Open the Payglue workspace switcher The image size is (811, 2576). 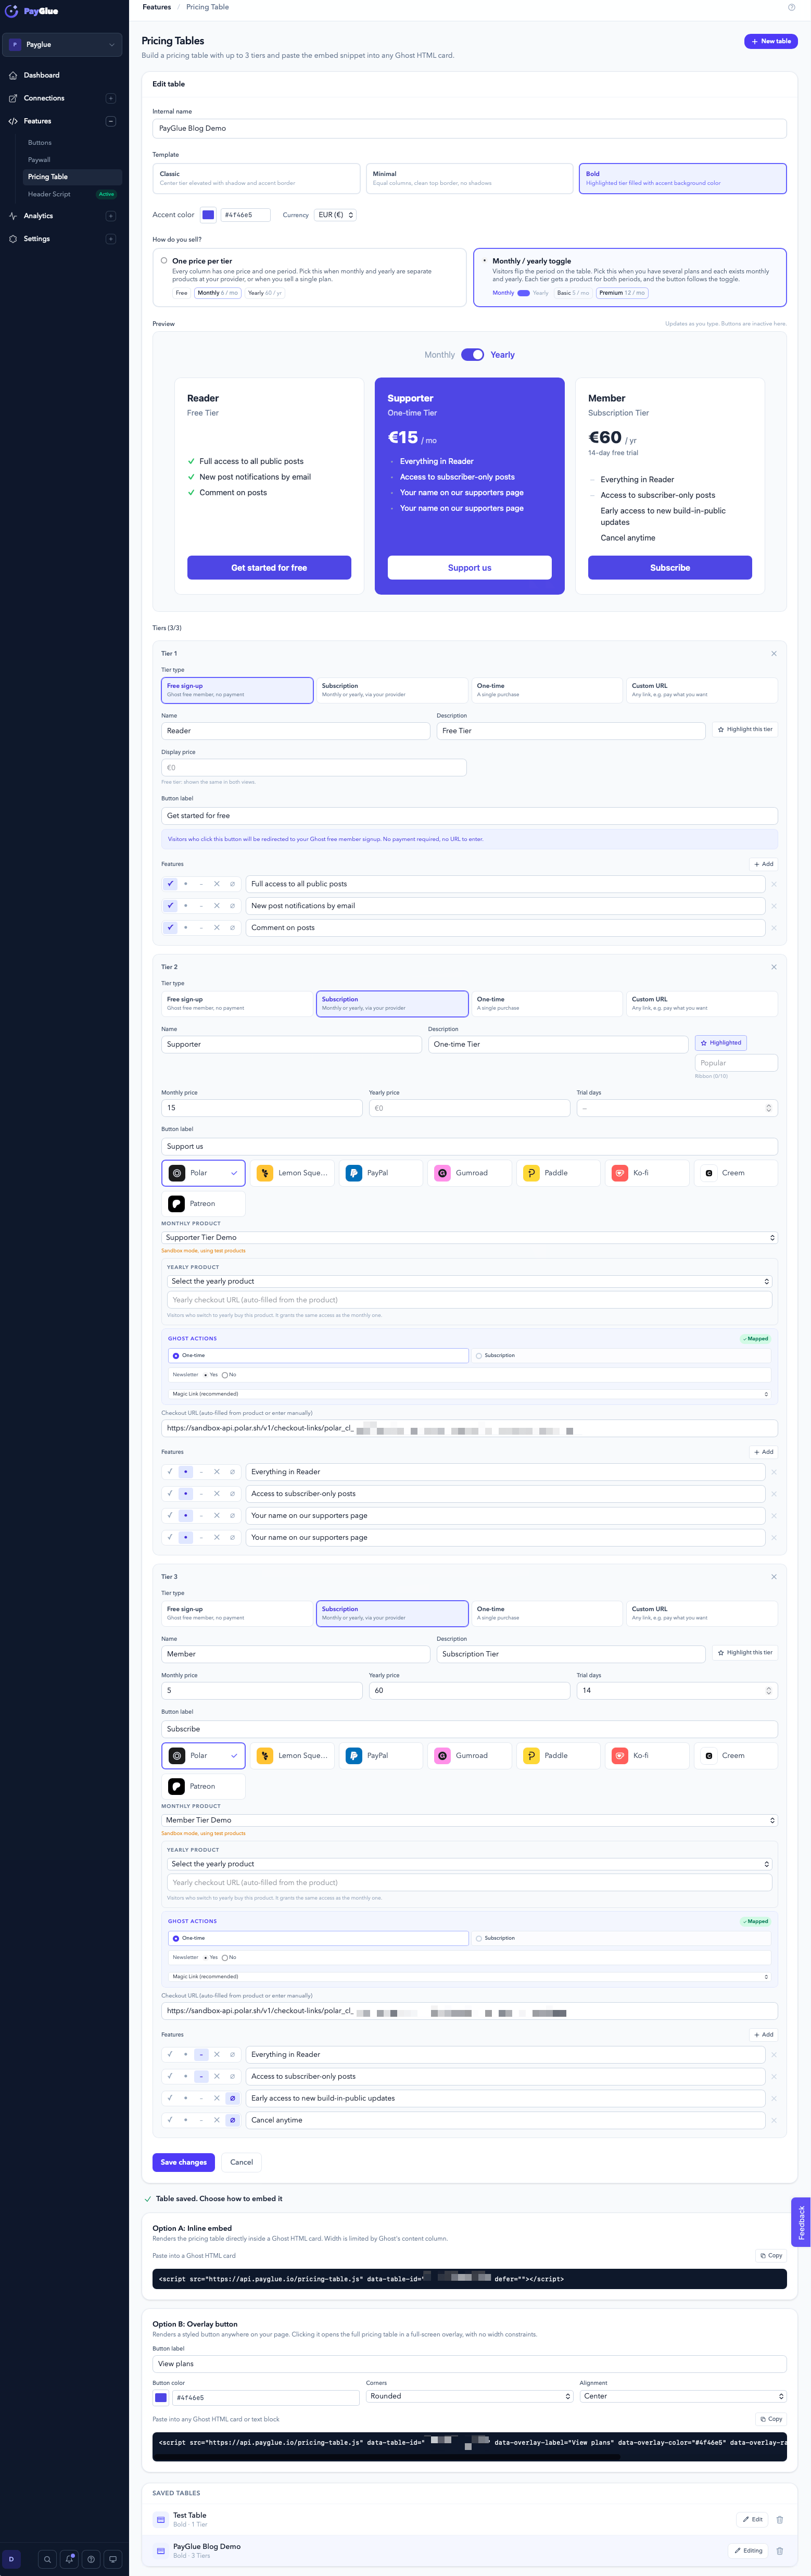[x=63, y=45]
